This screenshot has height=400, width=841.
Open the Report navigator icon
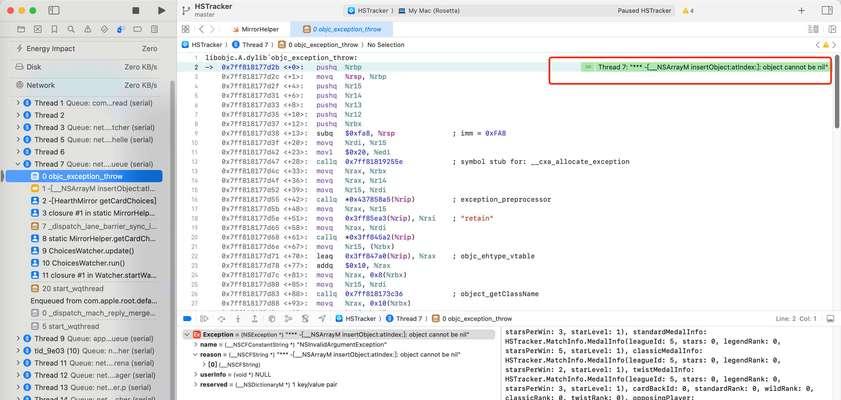[x=154, y=29]
